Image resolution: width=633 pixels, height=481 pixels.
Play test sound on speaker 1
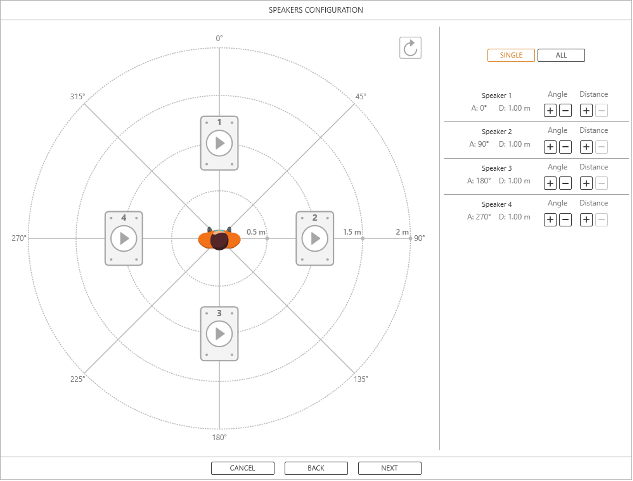pyautogui.click(x=219, y=143)
